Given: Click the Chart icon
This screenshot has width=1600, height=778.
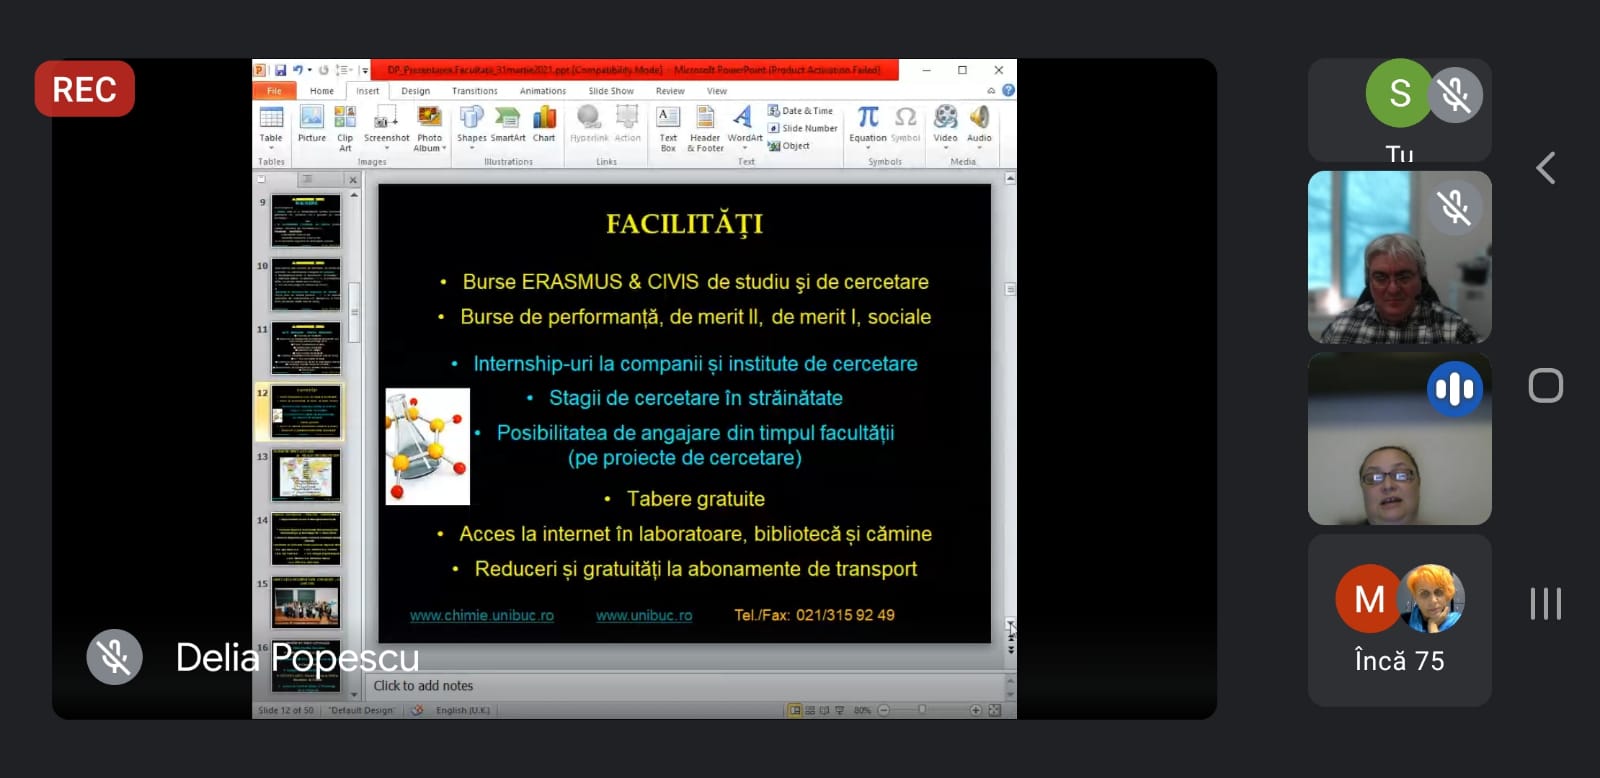Looking at the screenshot, I should (x=544, y=117).
